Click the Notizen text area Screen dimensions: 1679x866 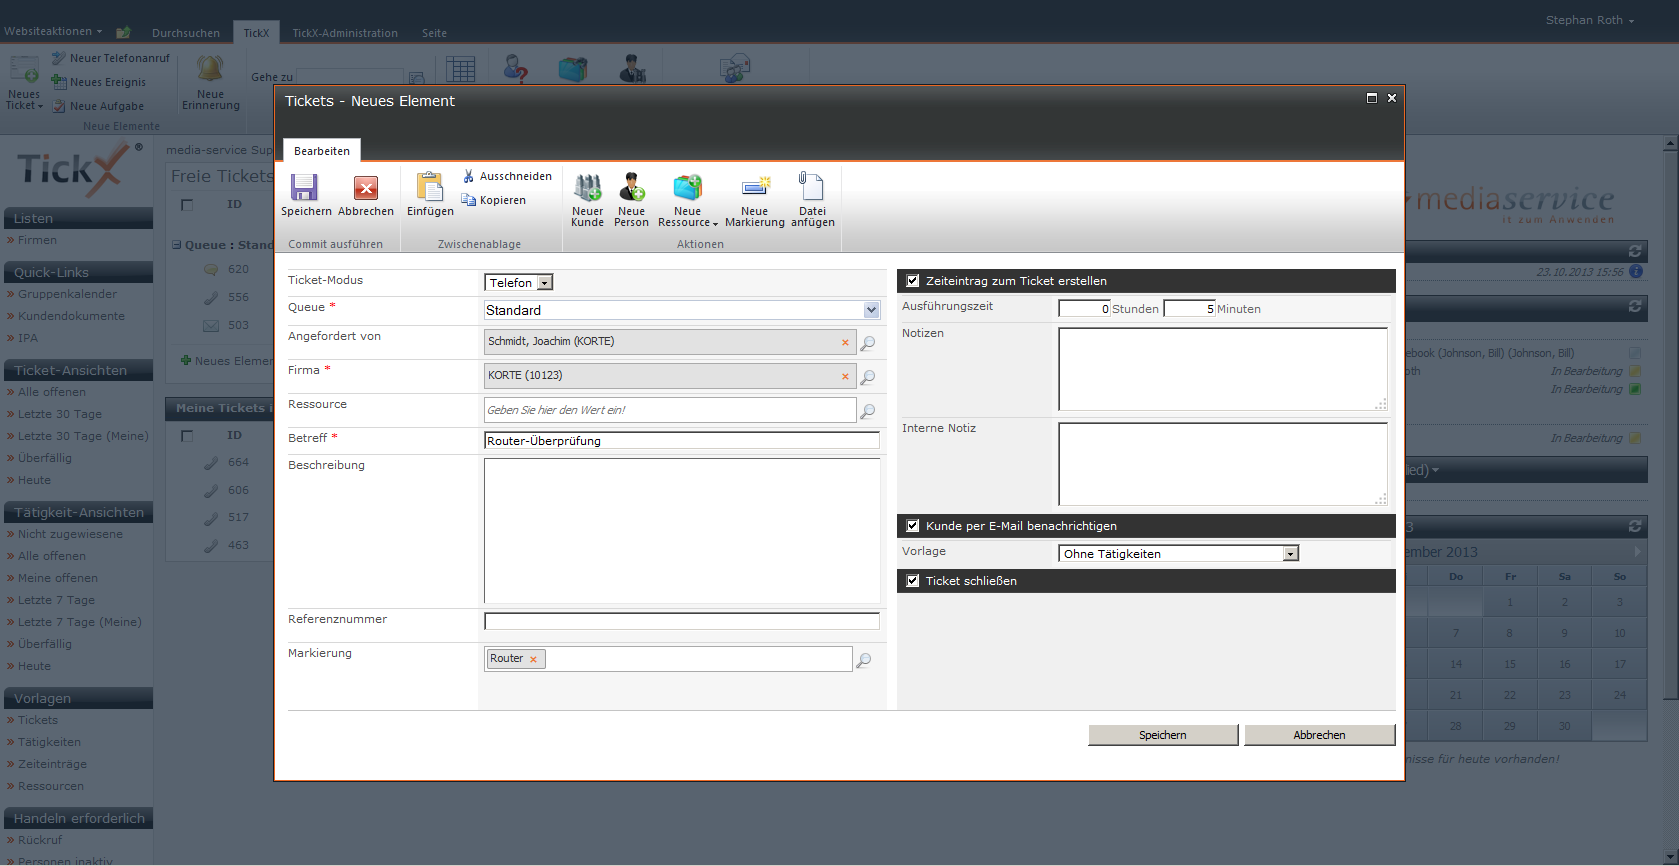click(x=1223, y=369)
